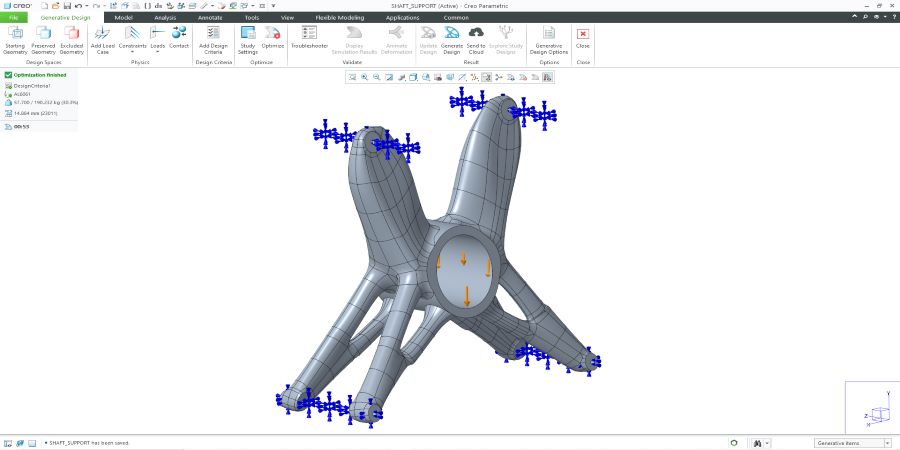900x450 pixels.
Task: Expand the Loads dropdown
Action: click(x=157, y=52)
